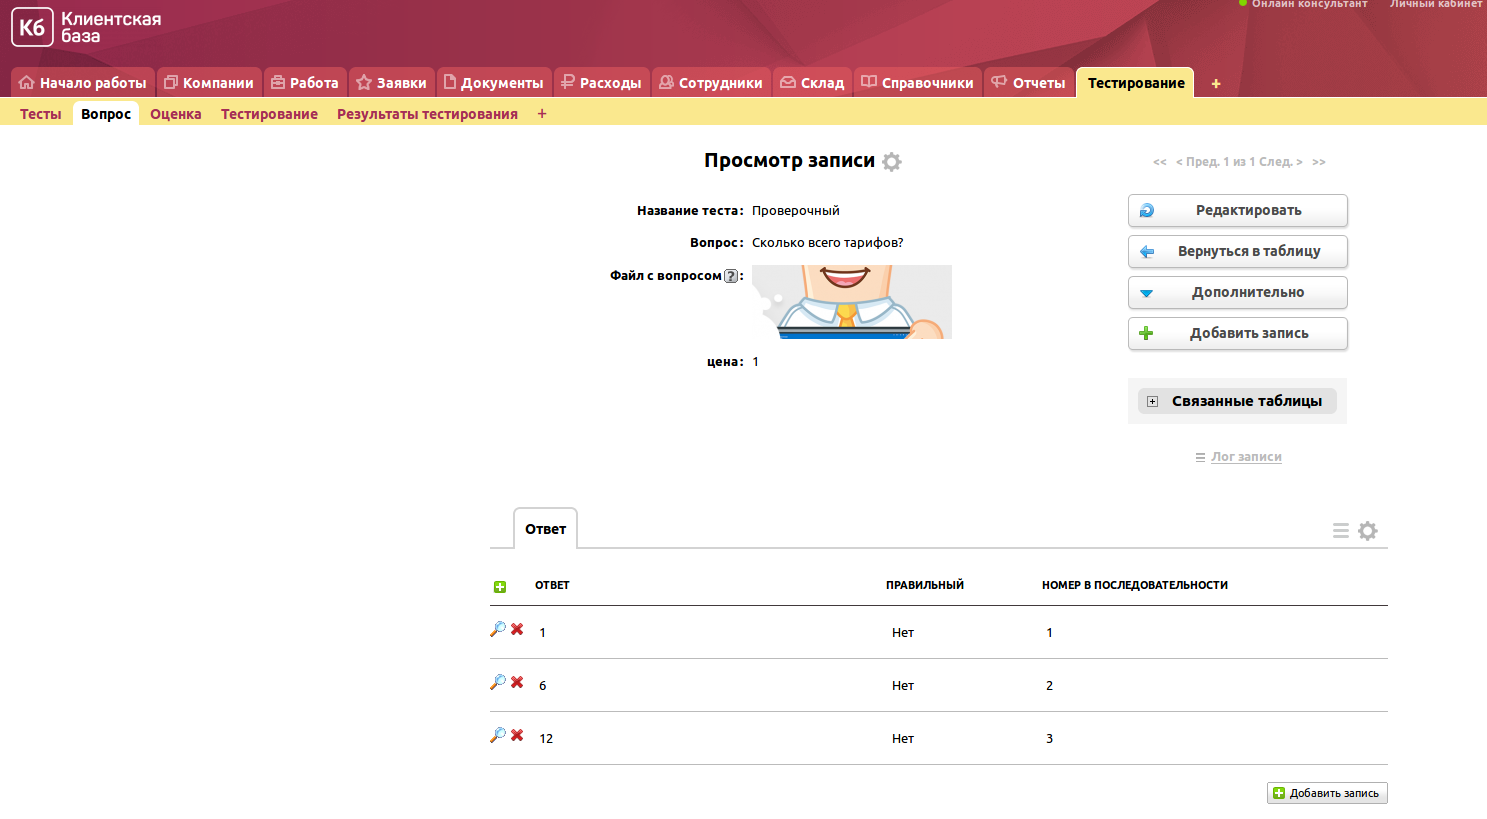Open the Дополнительно dropdown

[x=1237, y=293]
